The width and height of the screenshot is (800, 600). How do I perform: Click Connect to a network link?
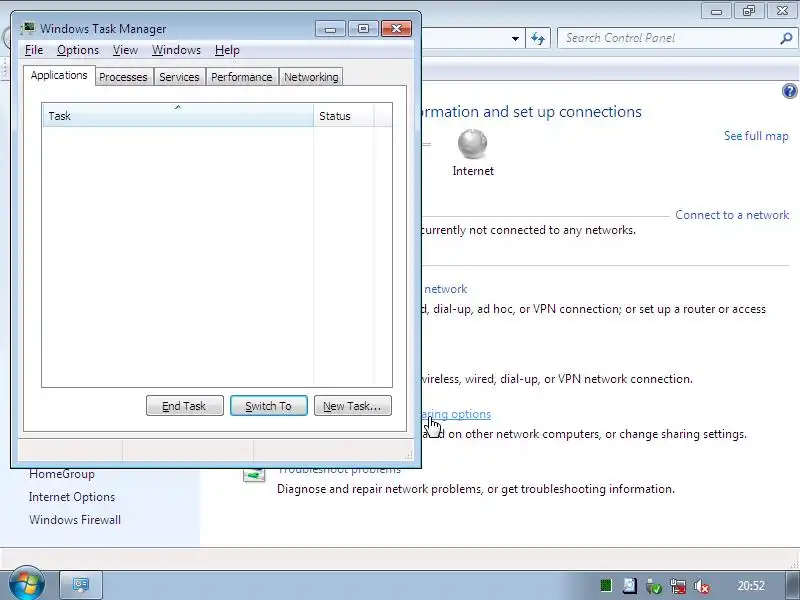click(732, 215)
